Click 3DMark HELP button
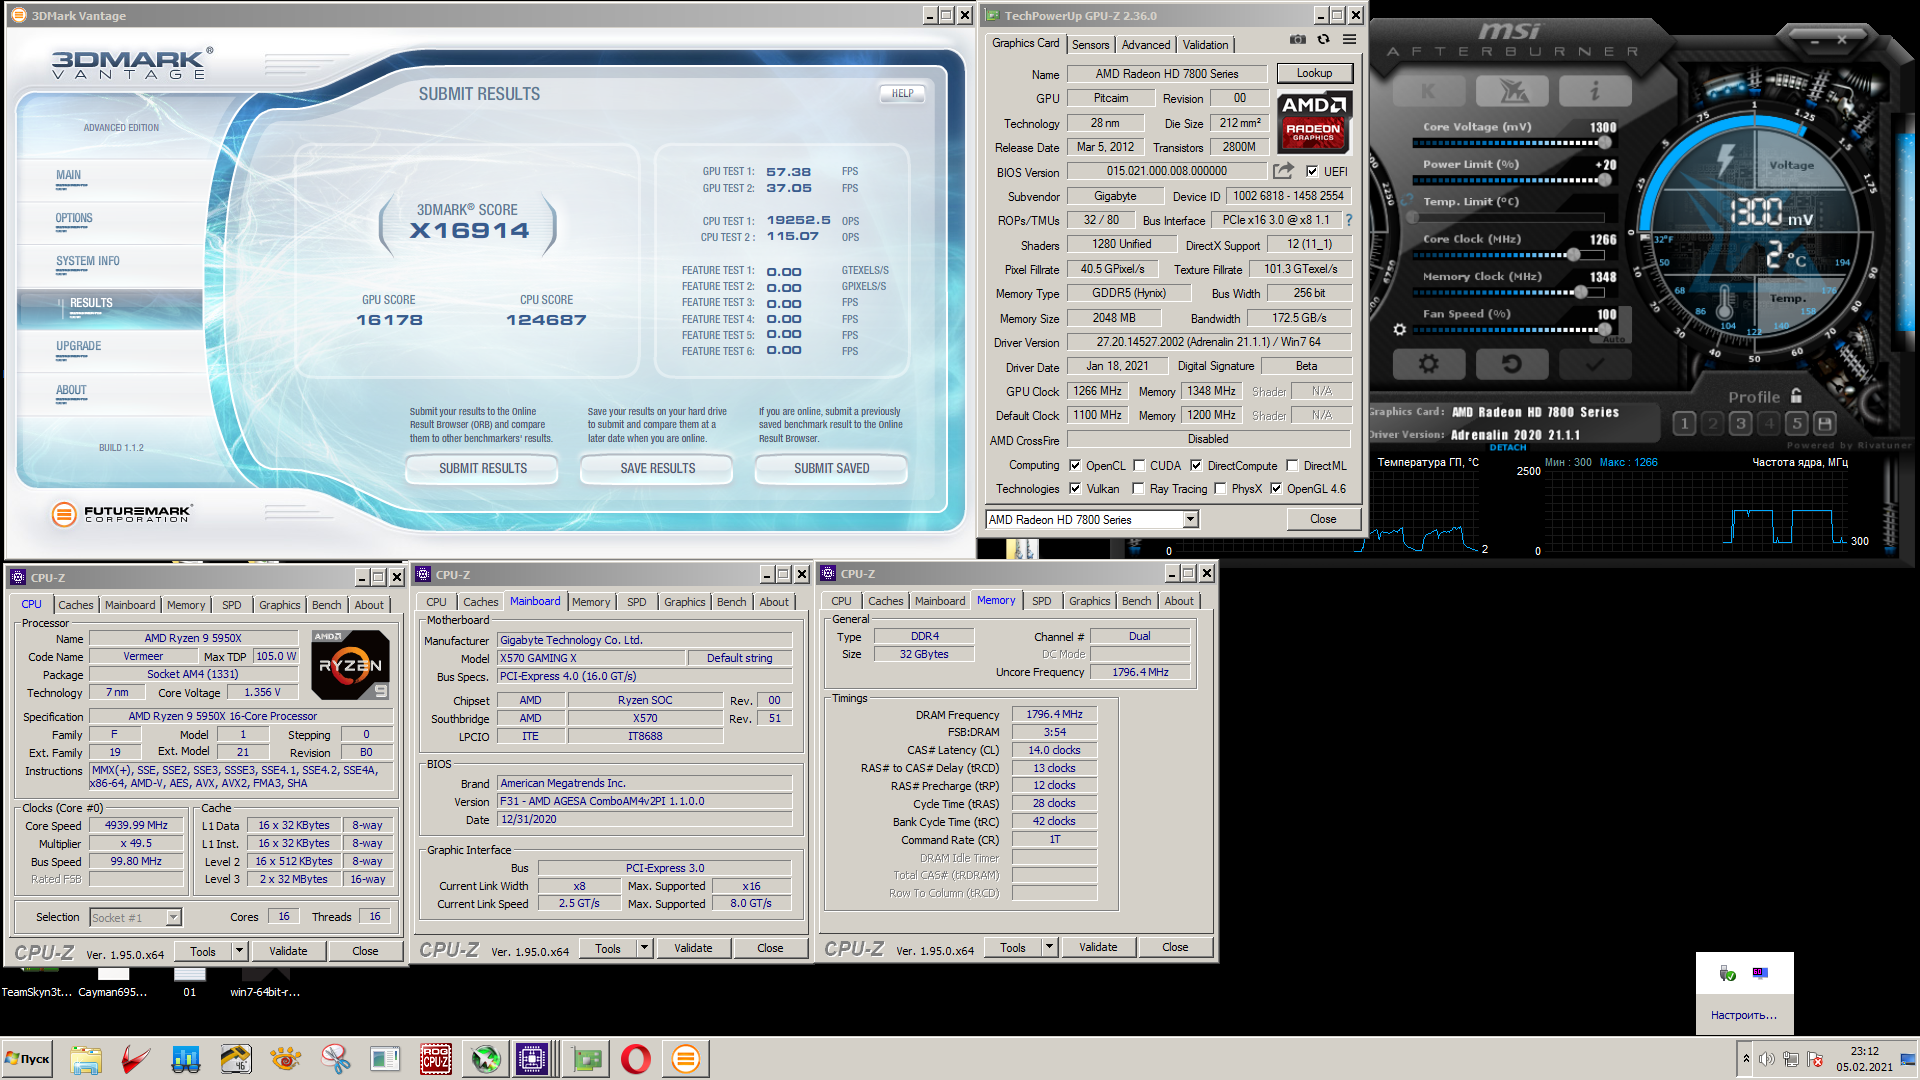Image resolution: width=1920 pixels, height=1080 pixels. (x=902, y=93)
